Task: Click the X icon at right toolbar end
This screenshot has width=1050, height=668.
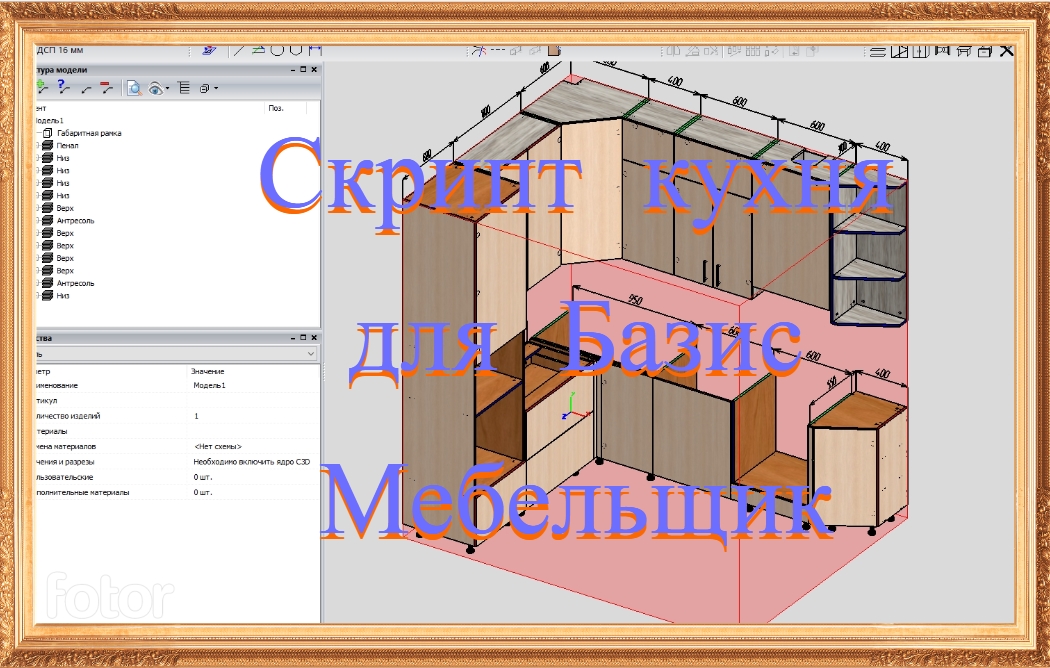Action: (x=1006, y=50)
